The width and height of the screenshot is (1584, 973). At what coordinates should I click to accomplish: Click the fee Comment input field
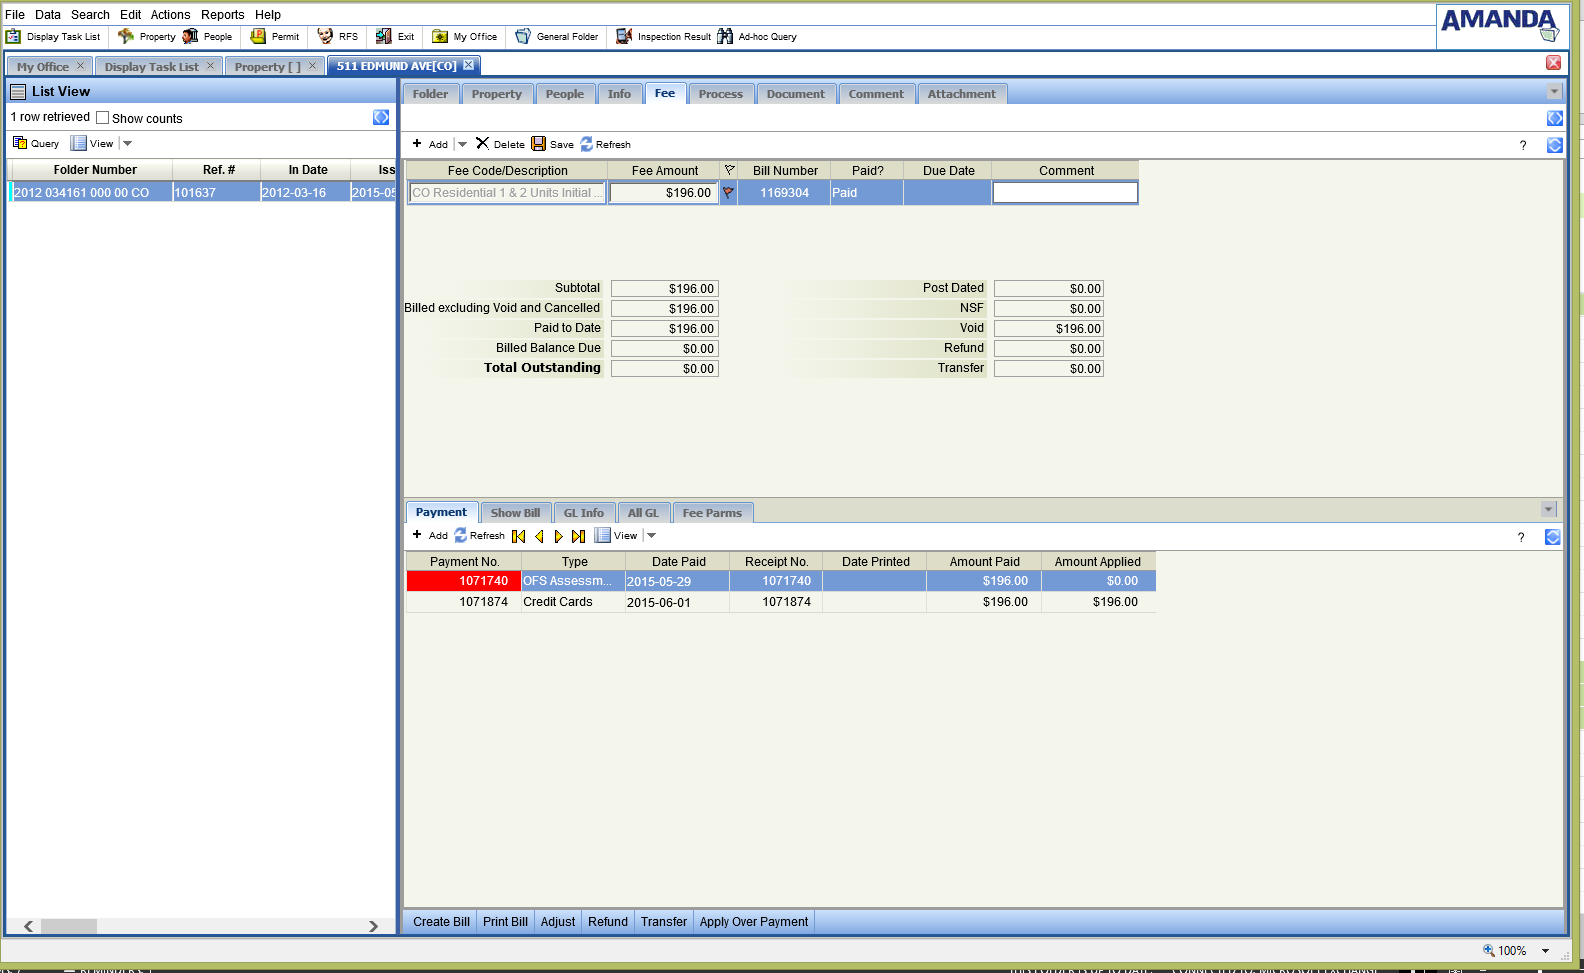click(1065, 193)
